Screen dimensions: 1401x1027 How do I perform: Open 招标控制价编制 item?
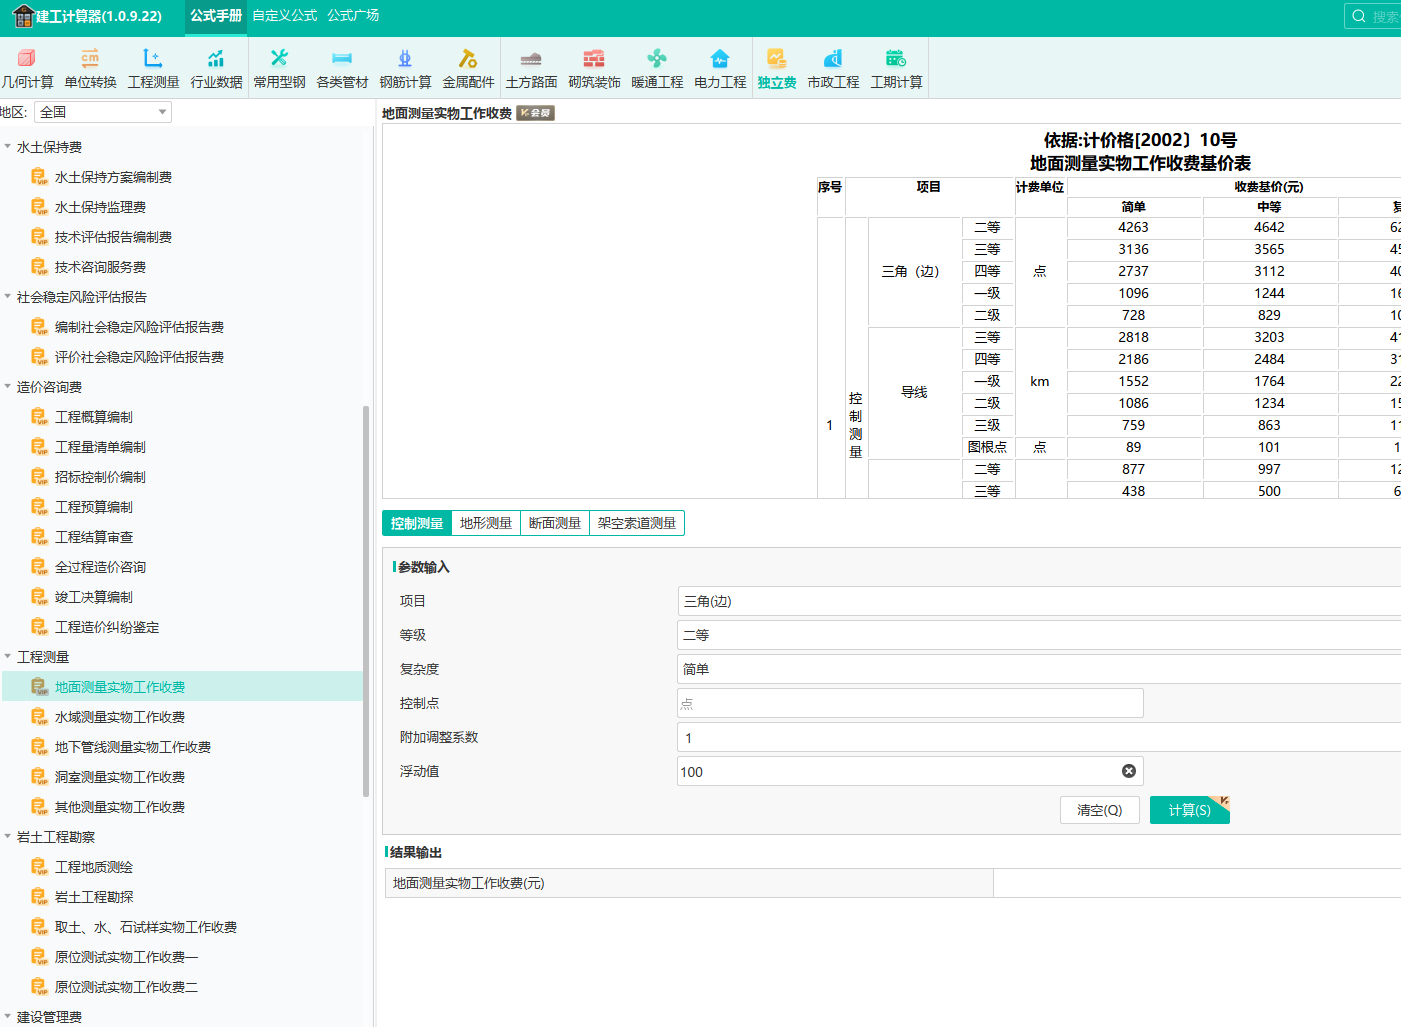click(x=100, y=477)
